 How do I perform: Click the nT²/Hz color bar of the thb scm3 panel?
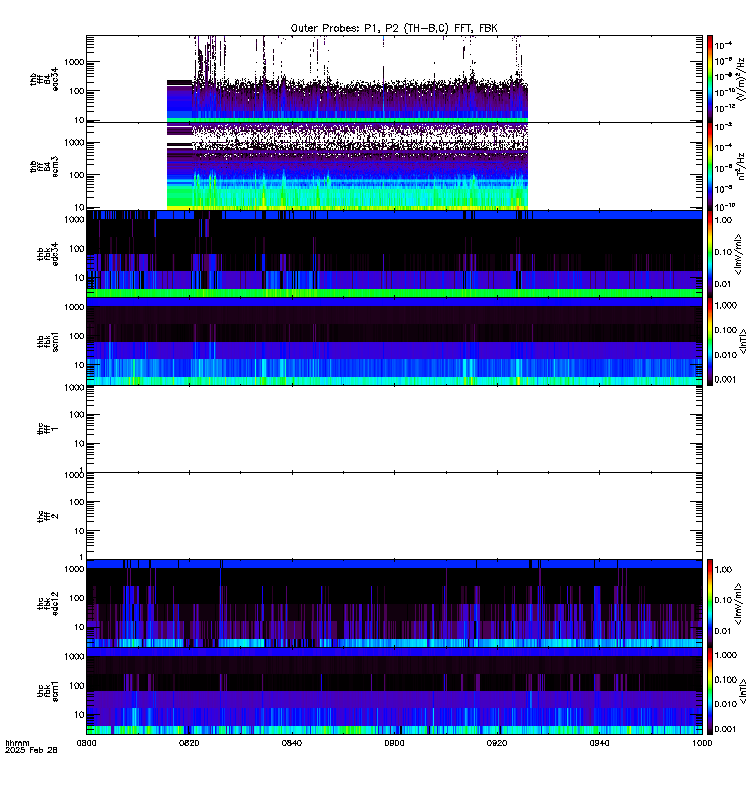coord(710,166)
